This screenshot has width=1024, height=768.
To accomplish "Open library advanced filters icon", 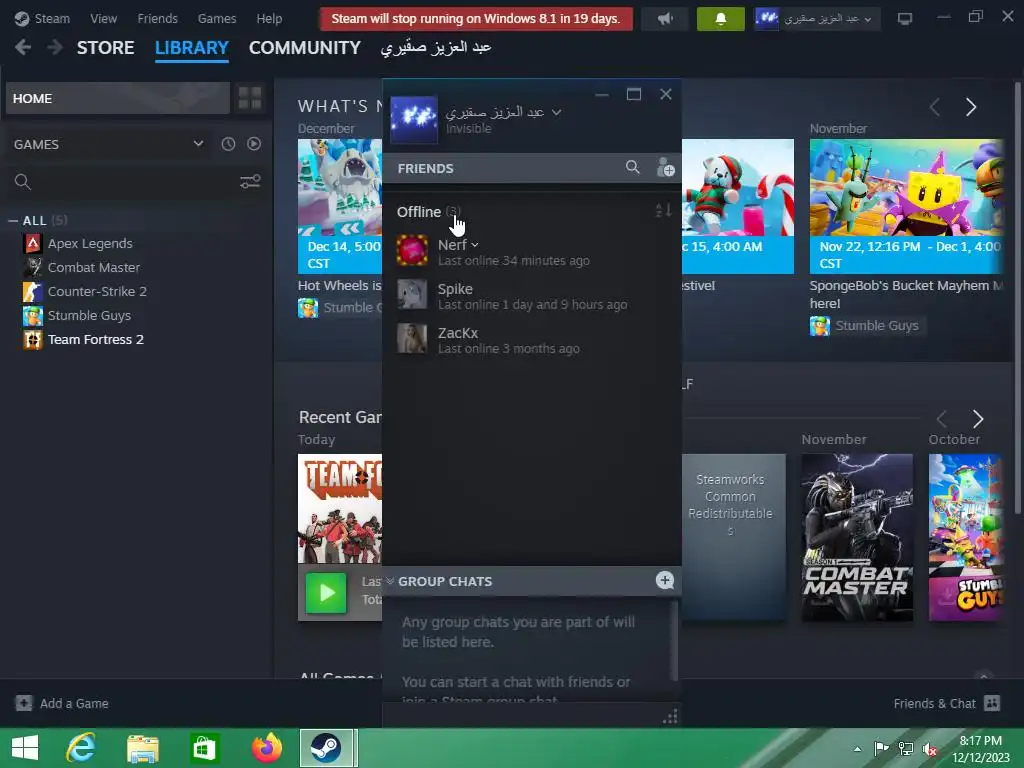I will point(250,182).
